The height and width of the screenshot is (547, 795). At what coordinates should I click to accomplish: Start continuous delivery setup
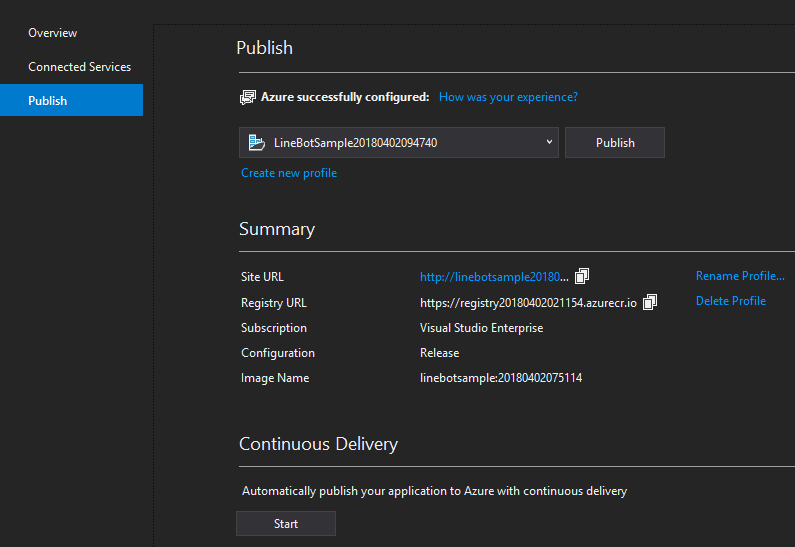(x=286, y=524)
